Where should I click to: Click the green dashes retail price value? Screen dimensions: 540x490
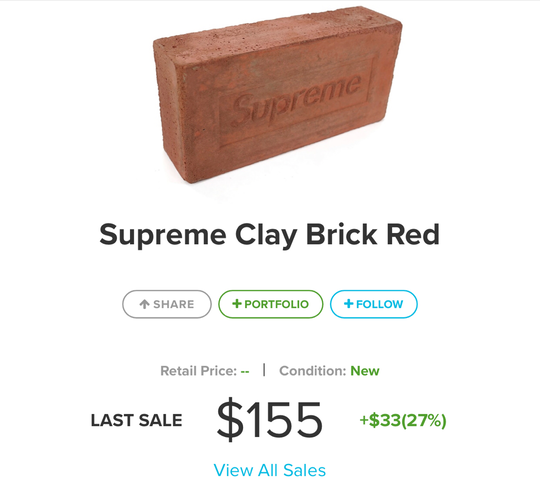245,371
